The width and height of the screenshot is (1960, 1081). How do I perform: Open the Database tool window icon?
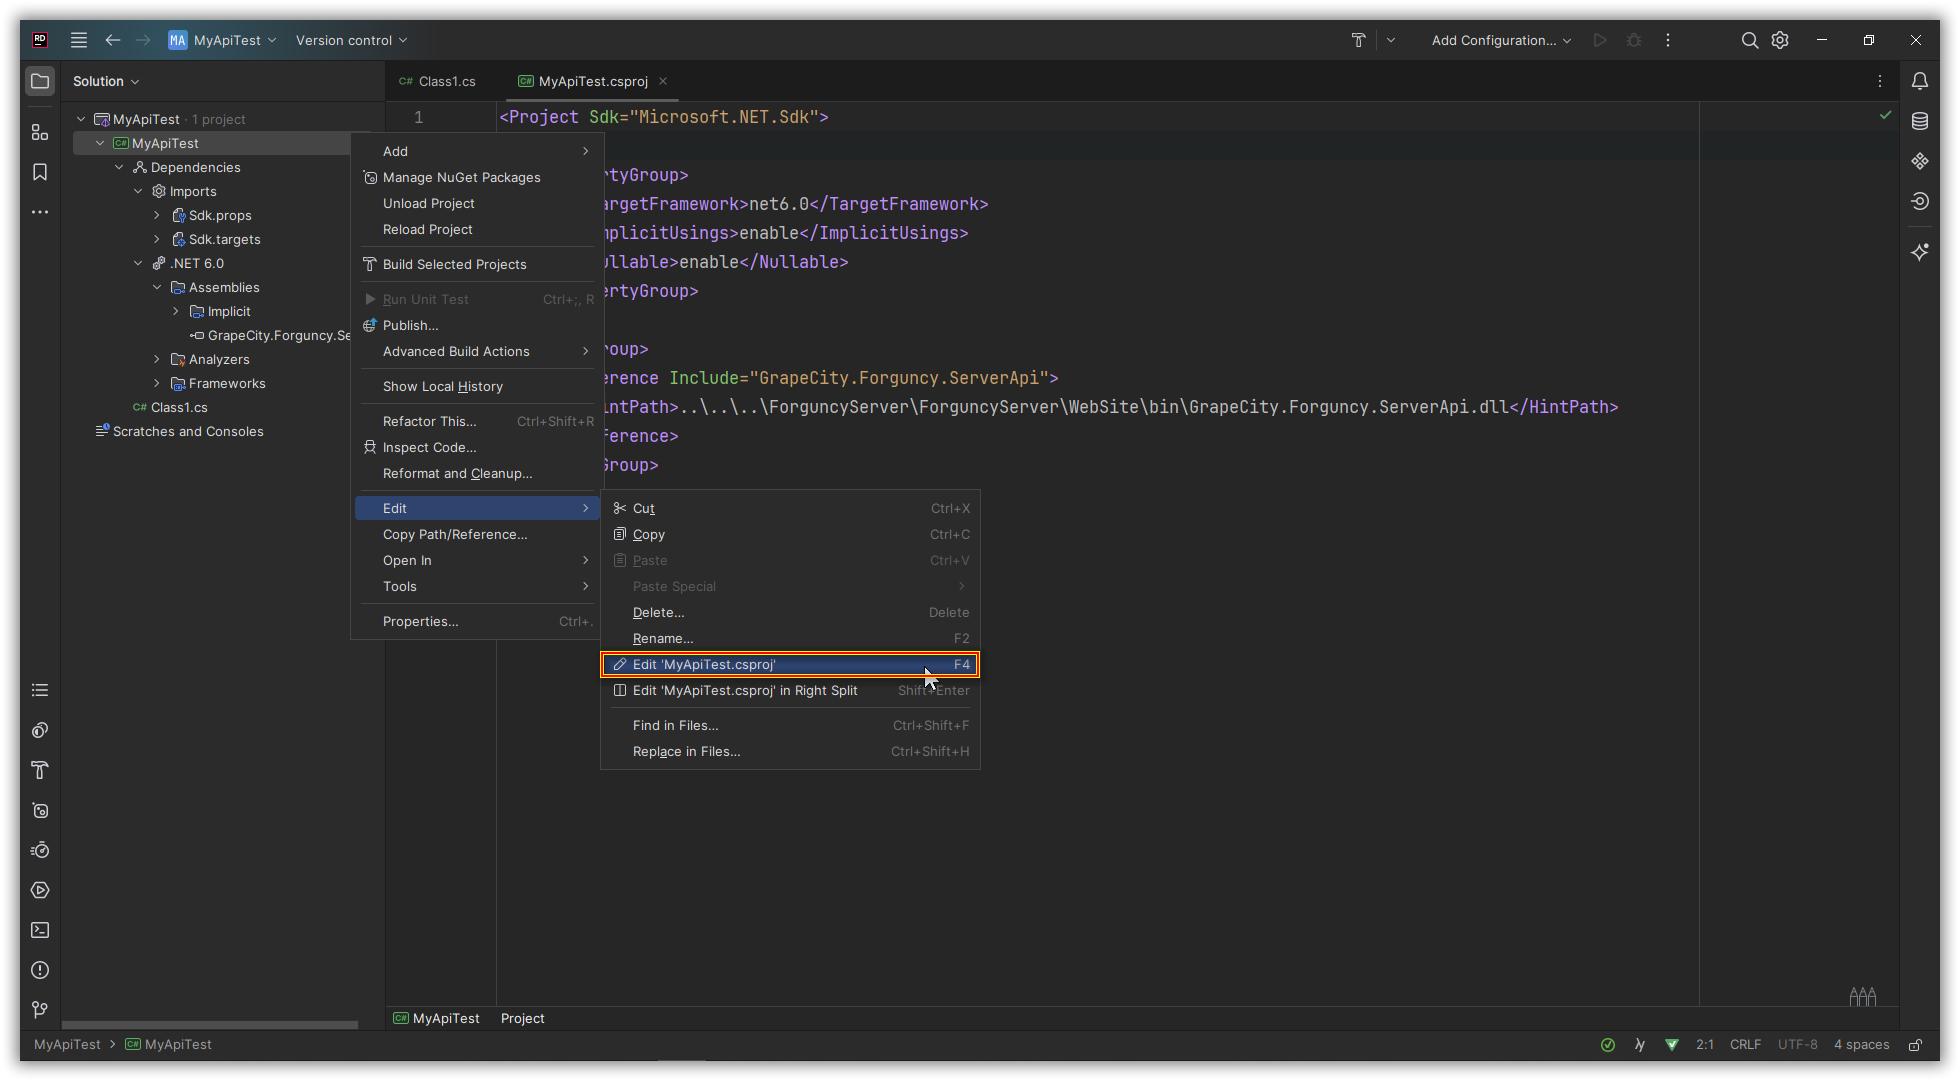click(1919, 121)
